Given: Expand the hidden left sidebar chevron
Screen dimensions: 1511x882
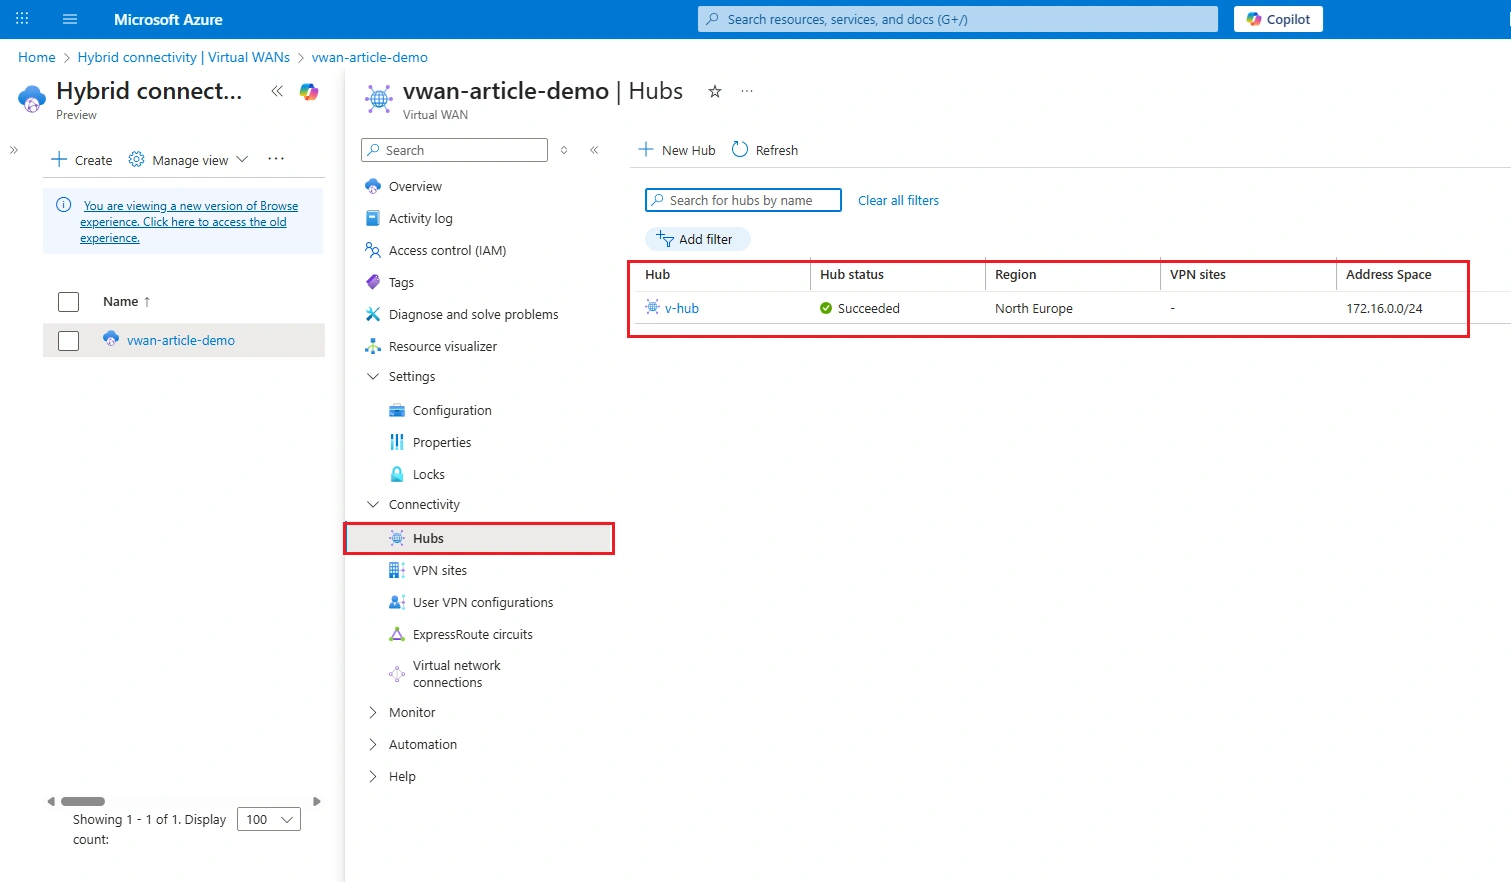Looking at the screenshot, I should tap(14, 150).
